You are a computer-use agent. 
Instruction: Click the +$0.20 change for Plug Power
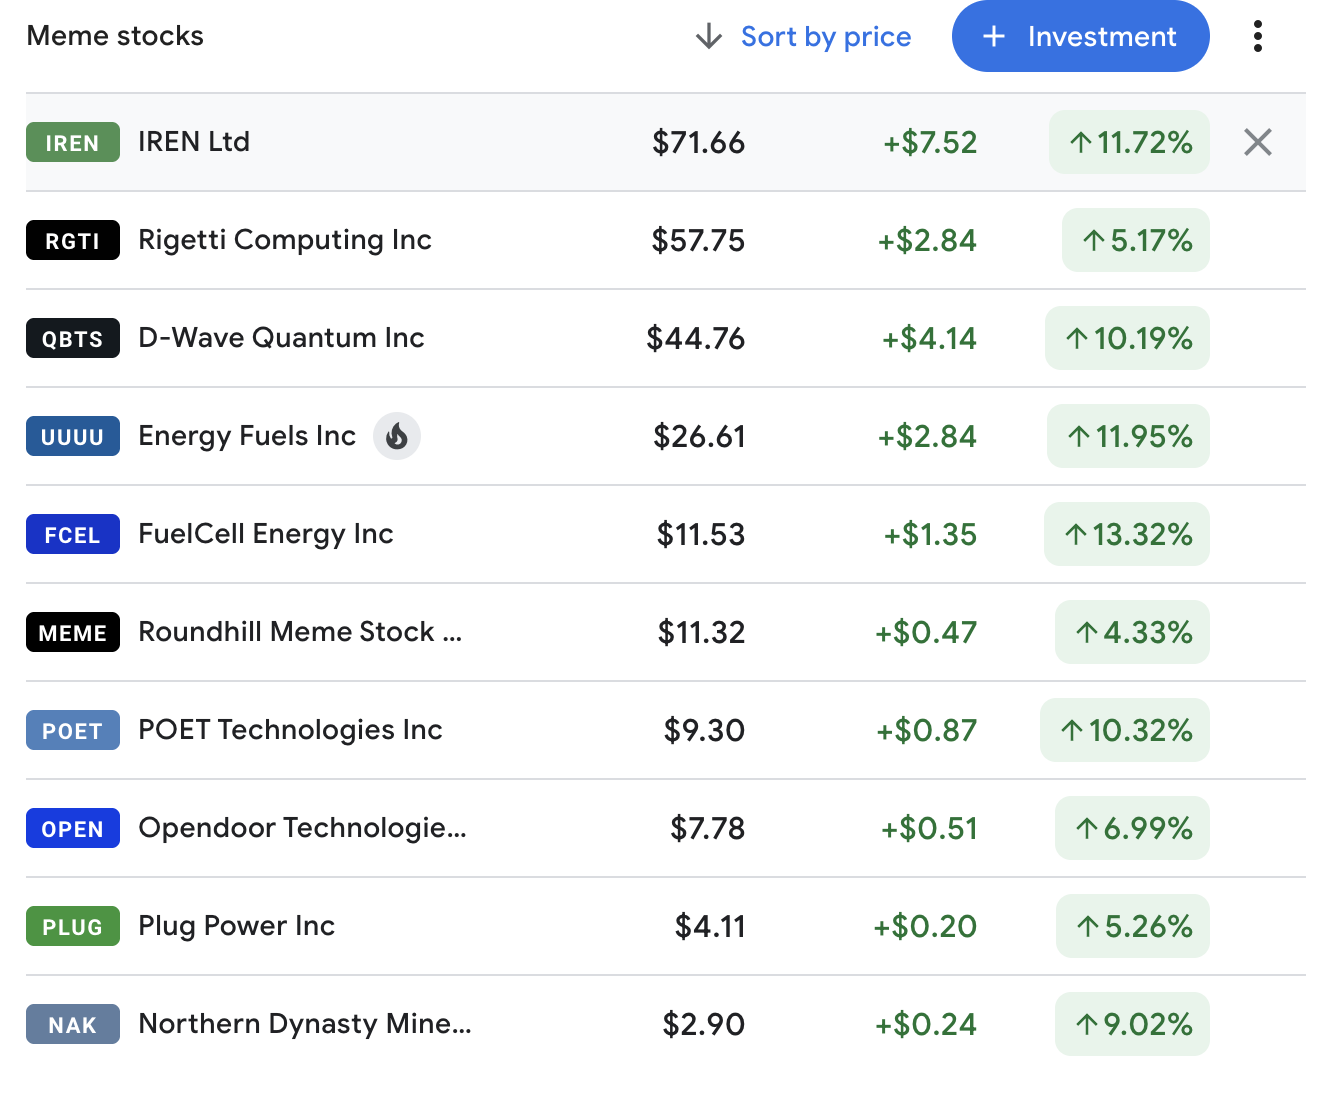(925, 926)
